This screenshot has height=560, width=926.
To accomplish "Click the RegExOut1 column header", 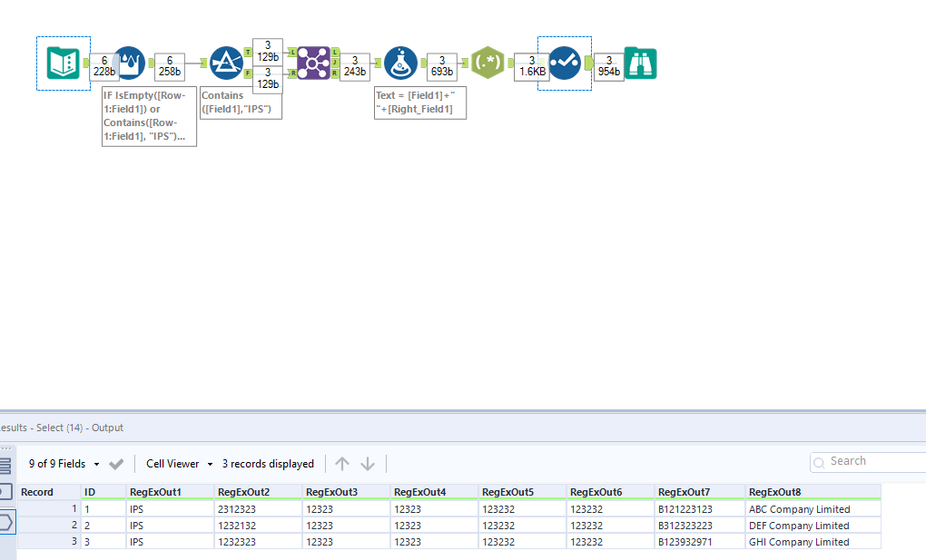I will click(170, 492).
